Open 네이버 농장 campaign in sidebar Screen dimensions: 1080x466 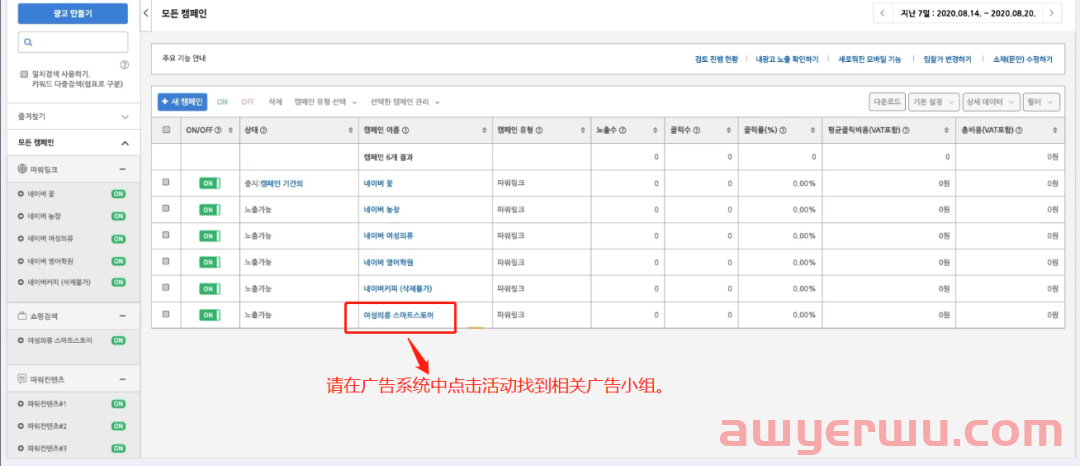tap(44, 216)
